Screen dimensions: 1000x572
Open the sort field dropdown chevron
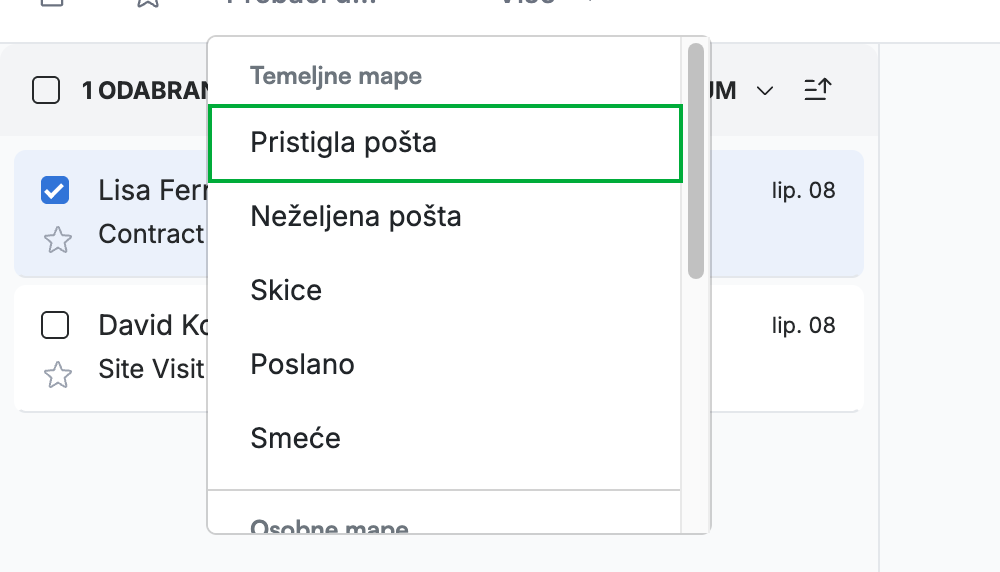(x=765, y=91)
